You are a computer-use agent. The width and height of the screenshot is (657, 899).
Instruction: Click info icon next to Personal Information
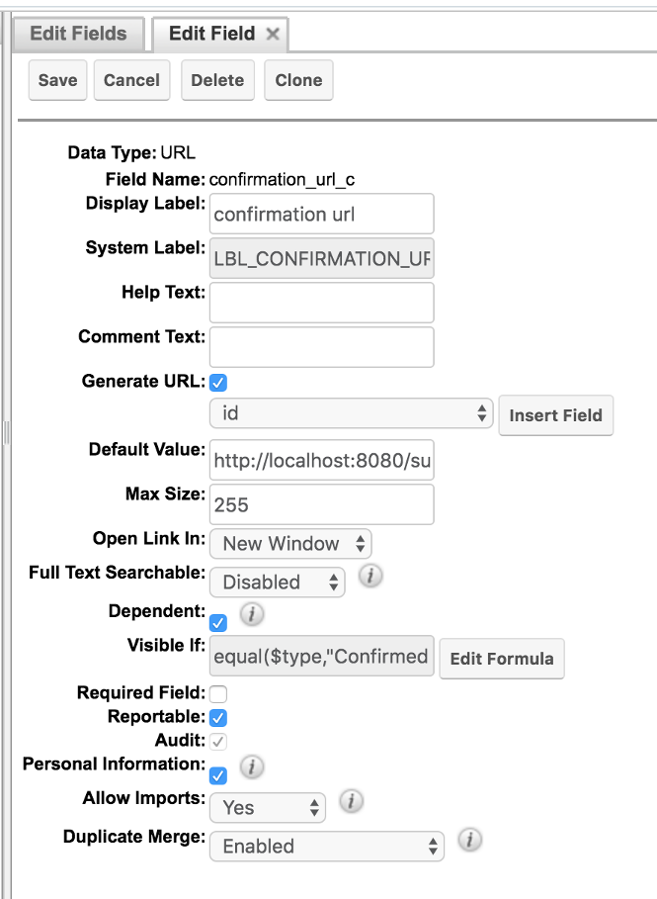click(x=251, y=767)
